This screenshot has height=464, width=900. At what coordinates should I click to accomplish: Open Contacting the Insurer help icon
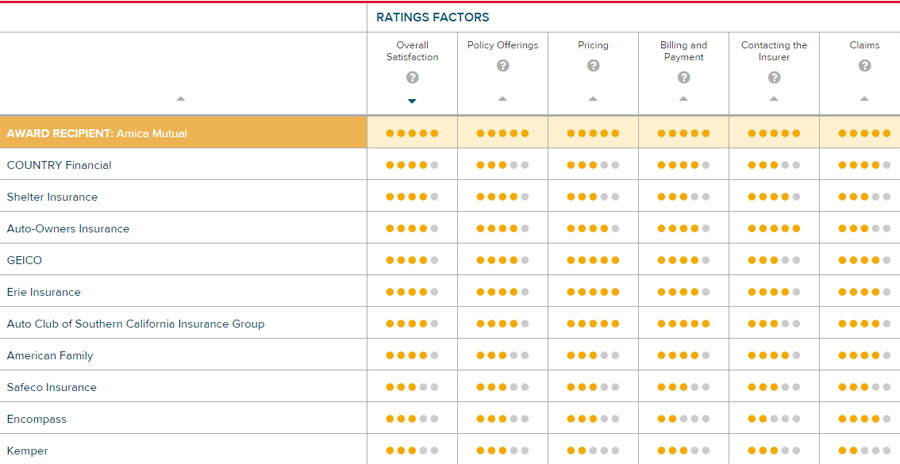point(774,78)
